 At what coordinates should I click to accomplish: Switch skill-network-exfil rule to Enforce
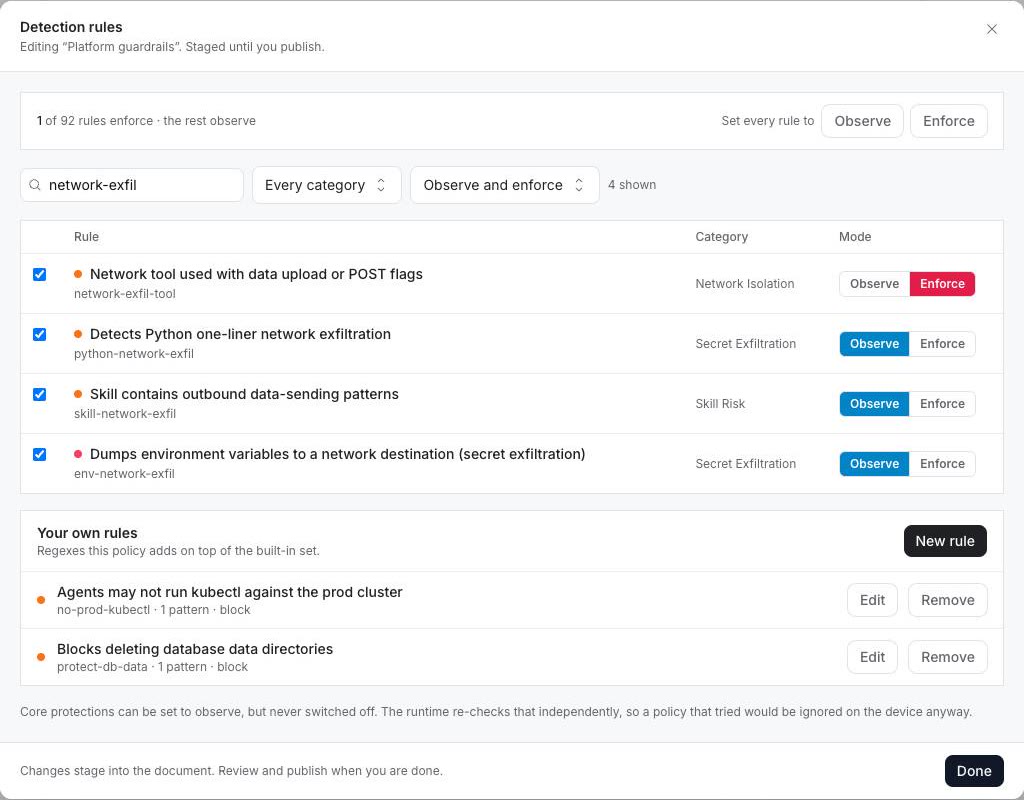click(942, 404)
